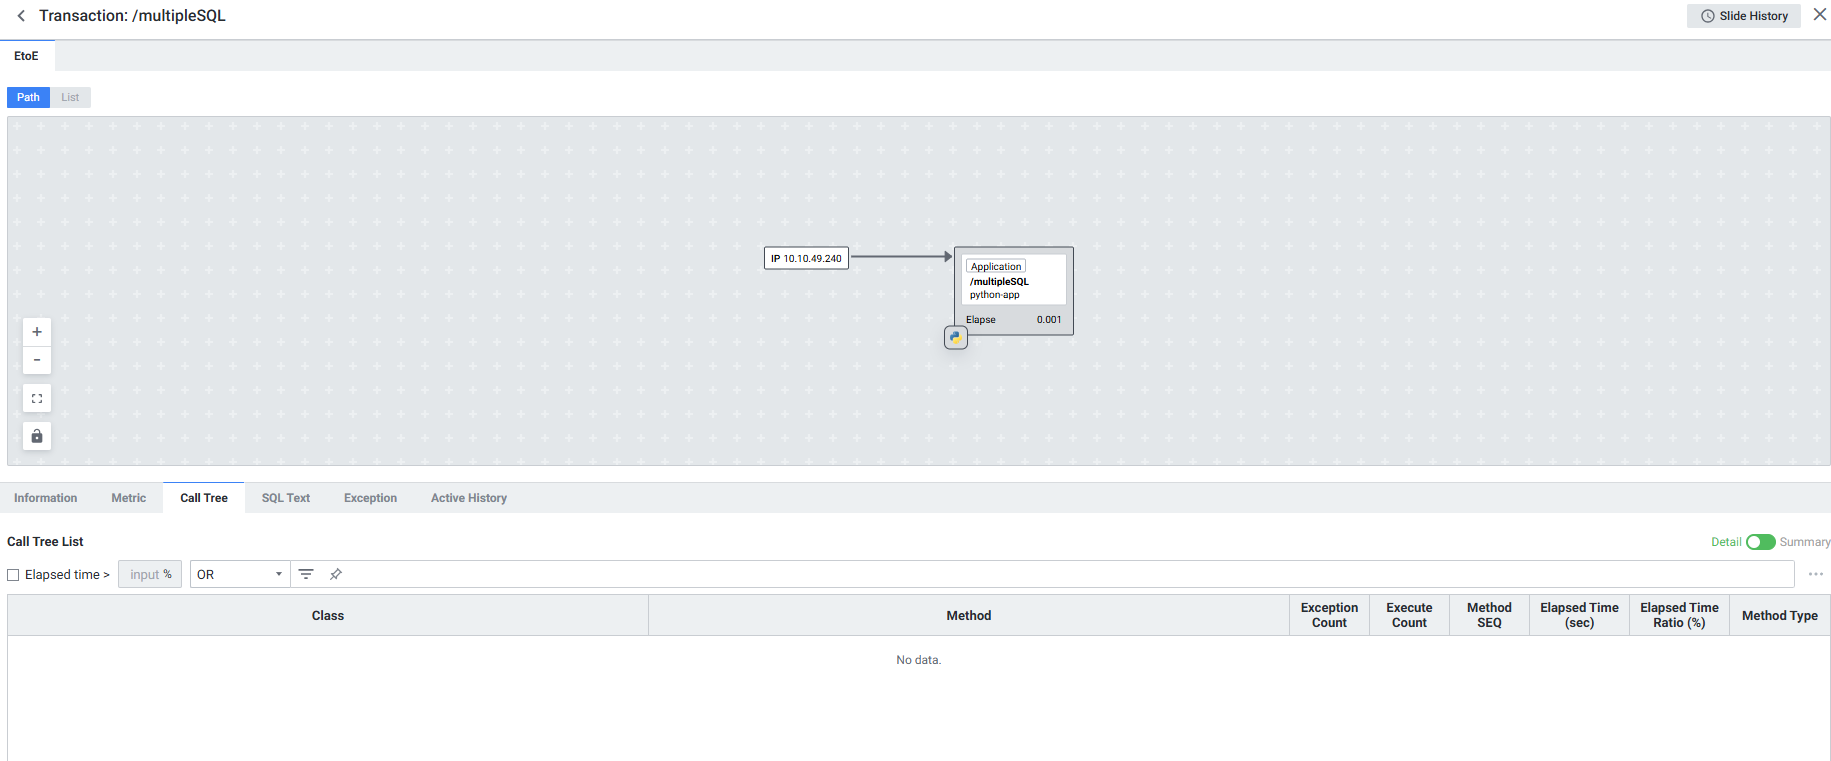This screenshot has height=761, width=1831.
Task: Open the filter icon in Call Tree toolbar
Action: click(x=306, y=574)
